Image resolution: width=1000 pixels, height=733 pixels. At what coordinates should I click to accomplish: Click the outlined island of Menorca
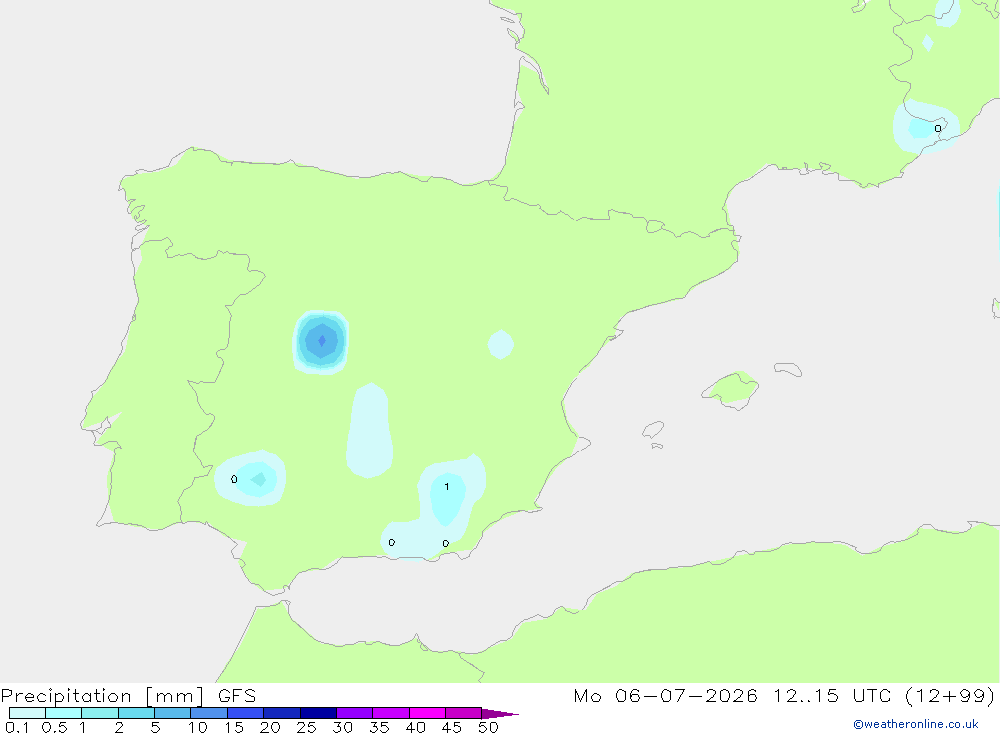pyautogui.click(x=788, y=369)
